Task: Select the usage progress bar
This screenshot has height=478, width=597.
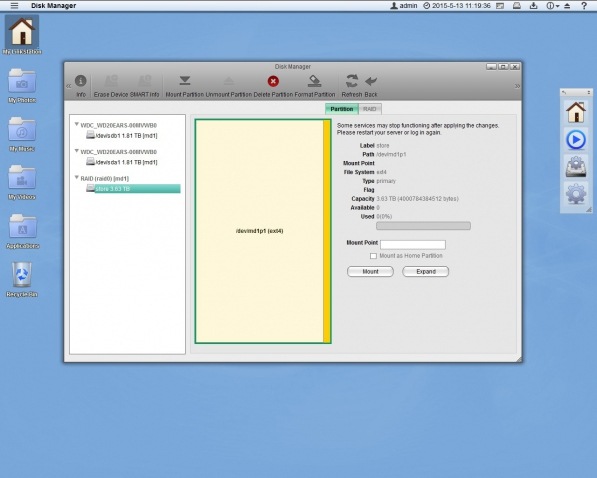Action: click(x=423, y=226)
